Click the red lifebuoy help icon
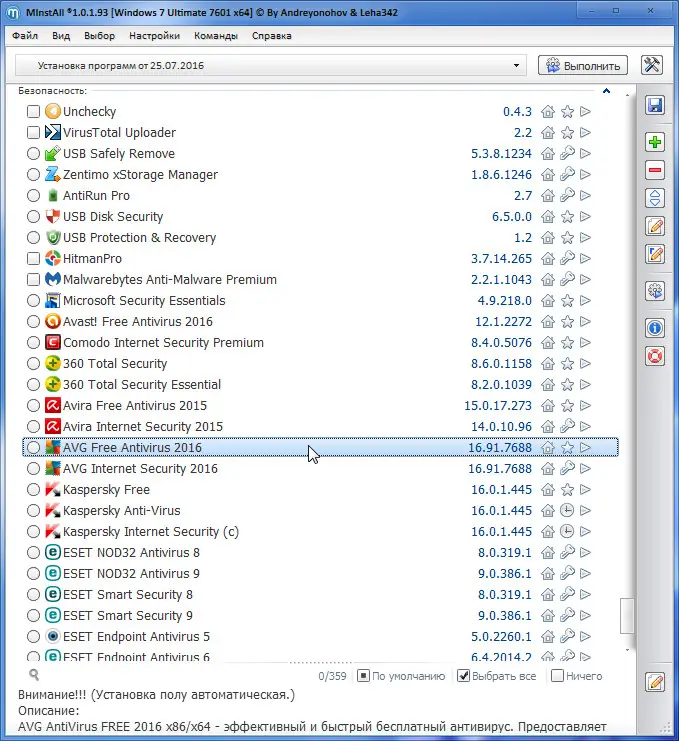This screenshot has height=741, width=679. click(x=655, y=356)
